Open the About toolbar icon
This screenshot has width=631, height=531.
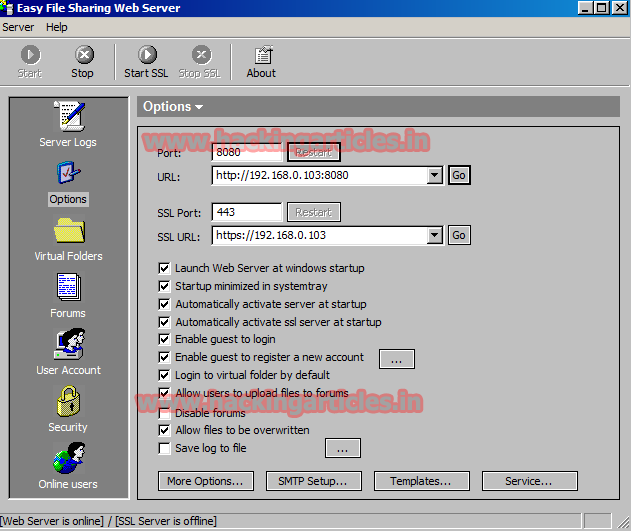pyautogui.click(x=262, y=62)
